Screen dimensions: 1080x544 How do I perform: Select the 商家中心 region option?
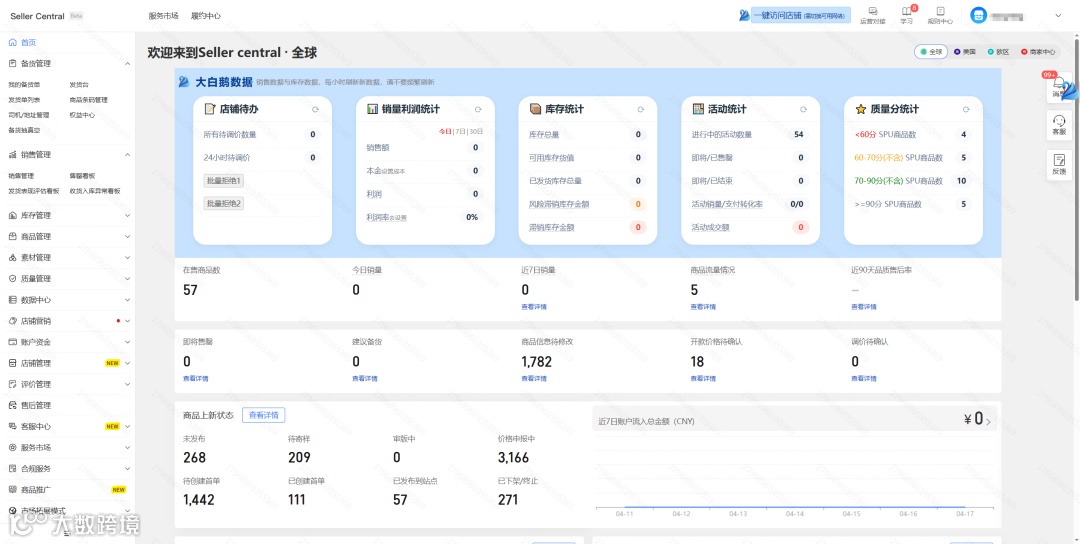click(x=1038, y=52)
